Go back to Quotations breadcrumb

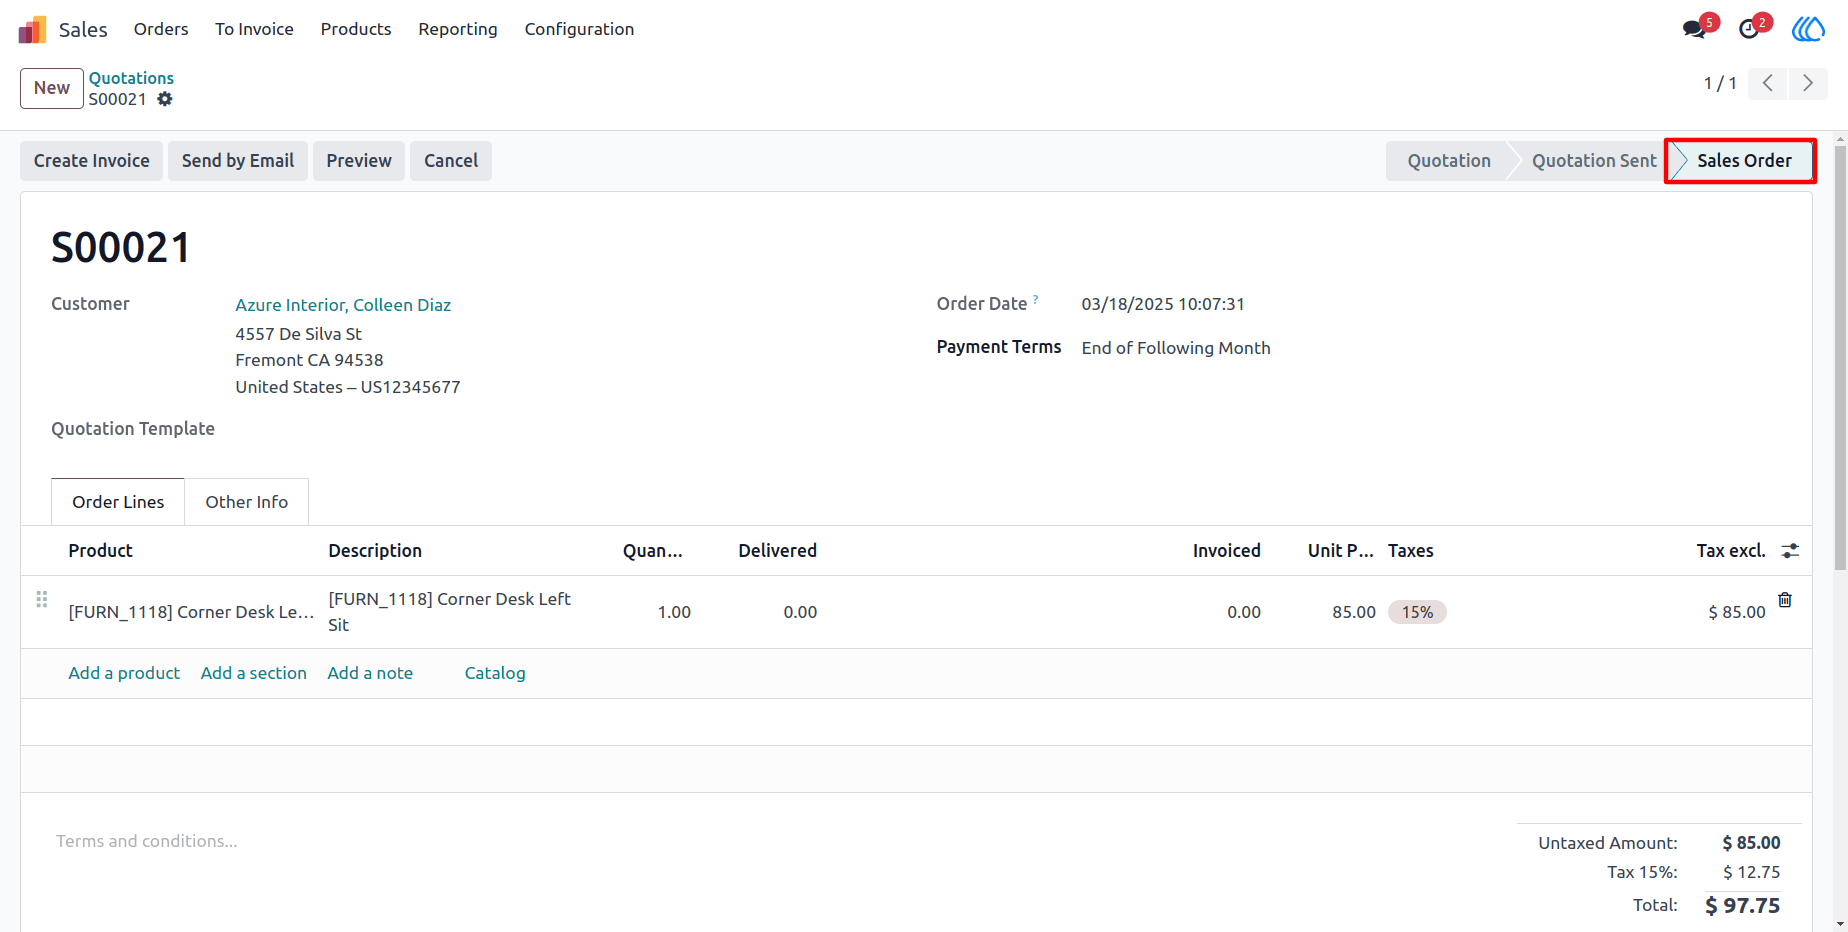[x=131, y=78]
